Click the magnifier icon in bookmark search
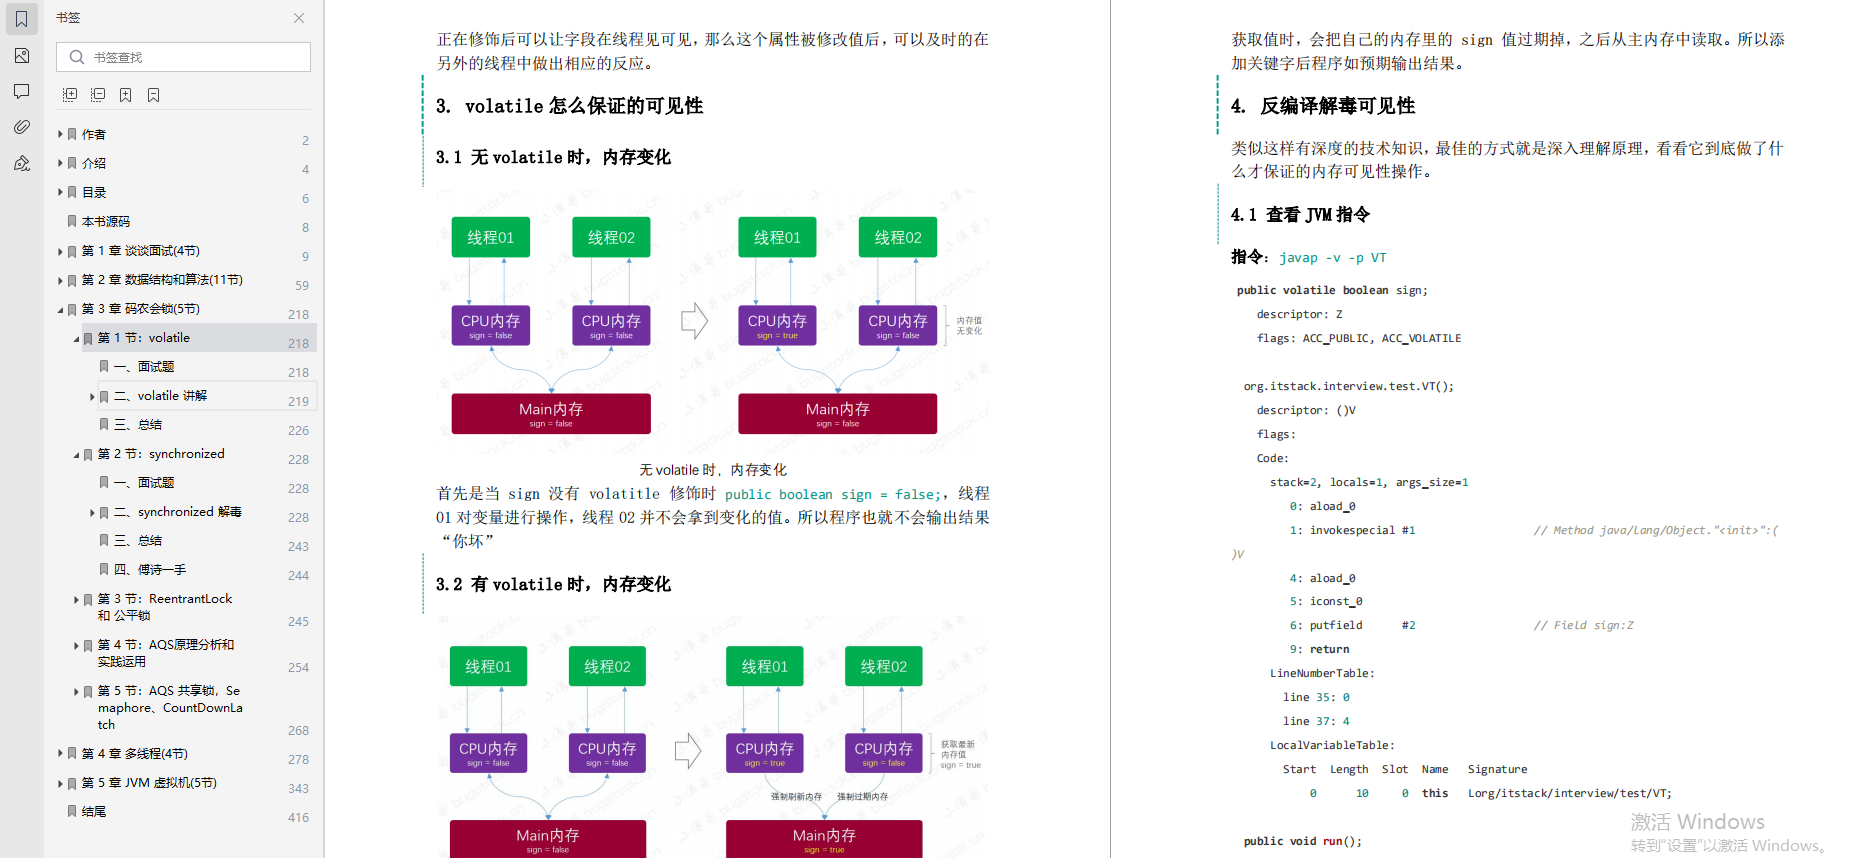The width and height of the screenshot is (1862, 858). pyautogui.click(x=77, y=57)
